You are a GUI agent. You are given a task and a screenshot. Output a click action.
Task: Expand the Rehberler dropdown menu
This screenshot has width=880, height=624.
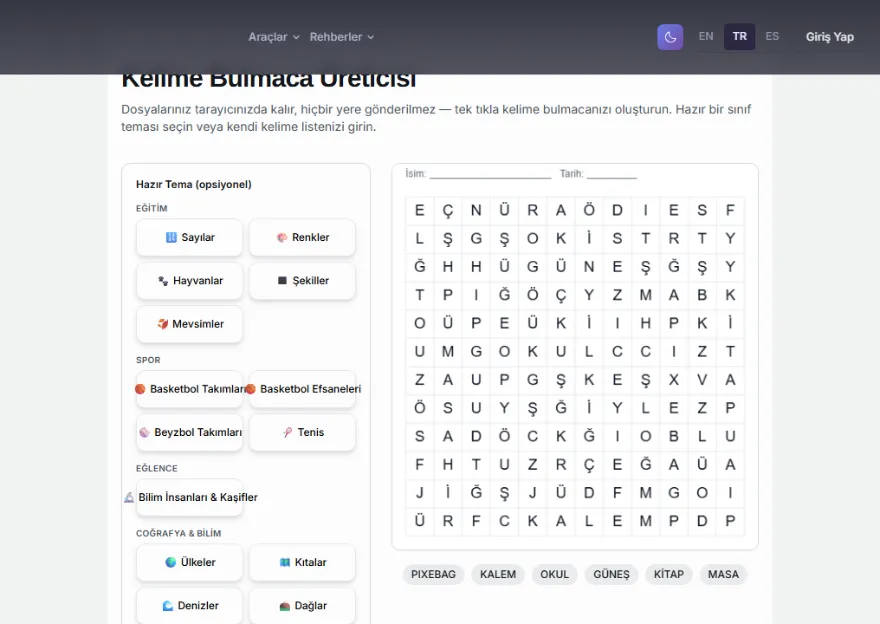342,37
